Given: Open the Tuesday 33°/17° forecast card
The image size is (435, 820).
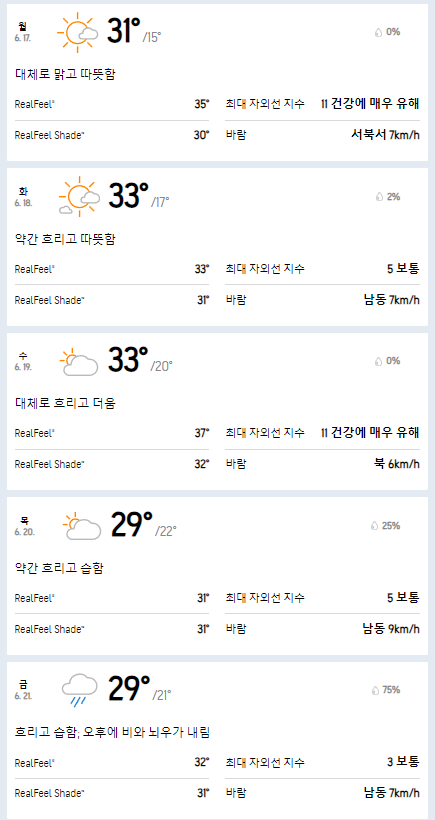Looking at the screenshot, I should 218,247.
